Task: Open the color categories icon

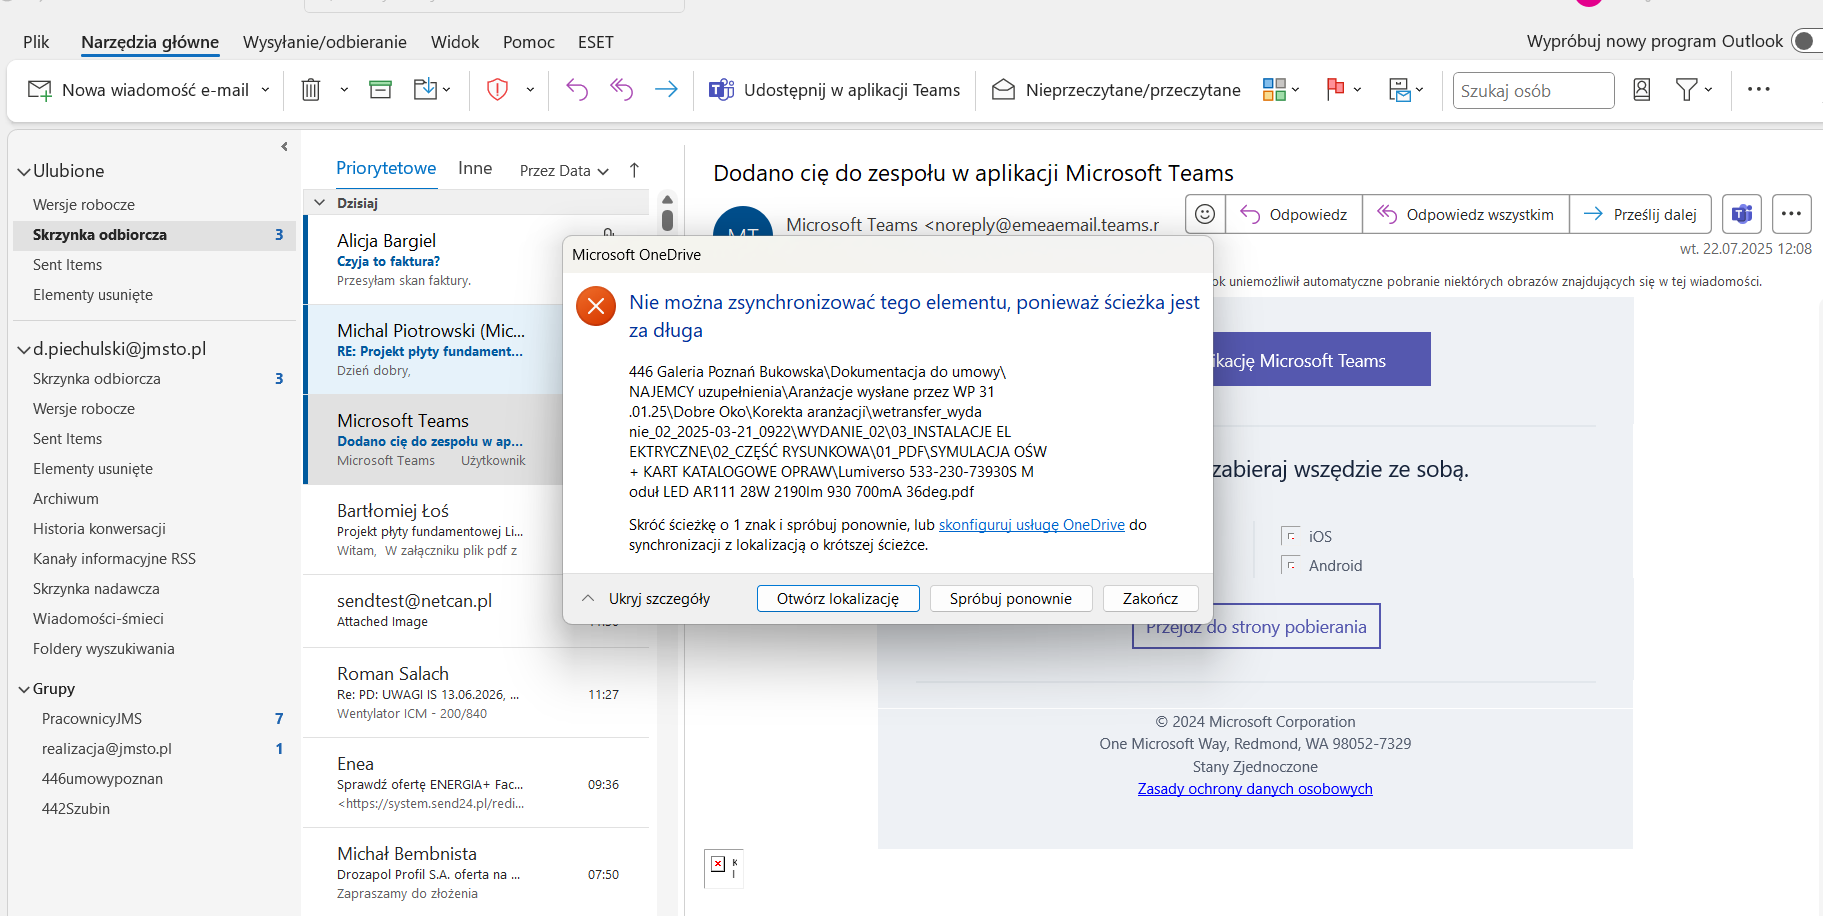Action: (1274, 90)
